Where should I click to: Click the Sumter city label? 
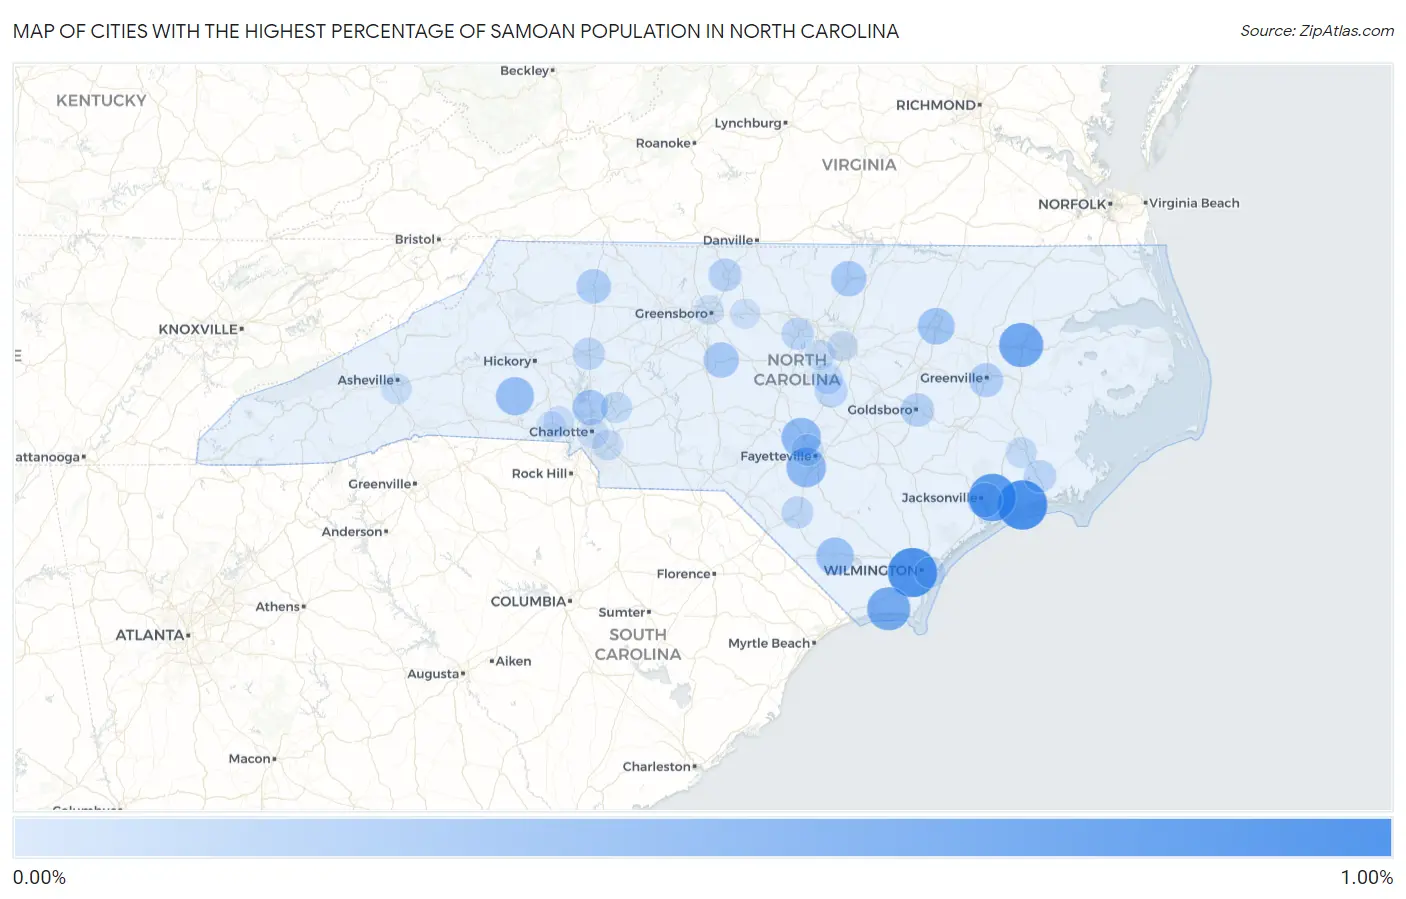(x=622, y=612)
